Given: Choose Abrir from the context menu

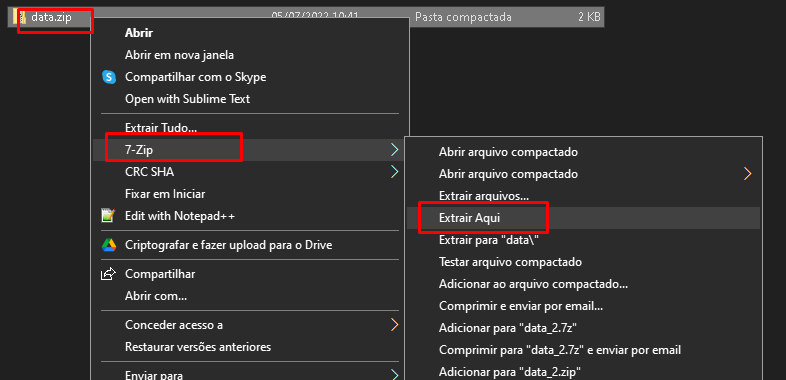Looking at the screenshot, I should pos(139,33).
